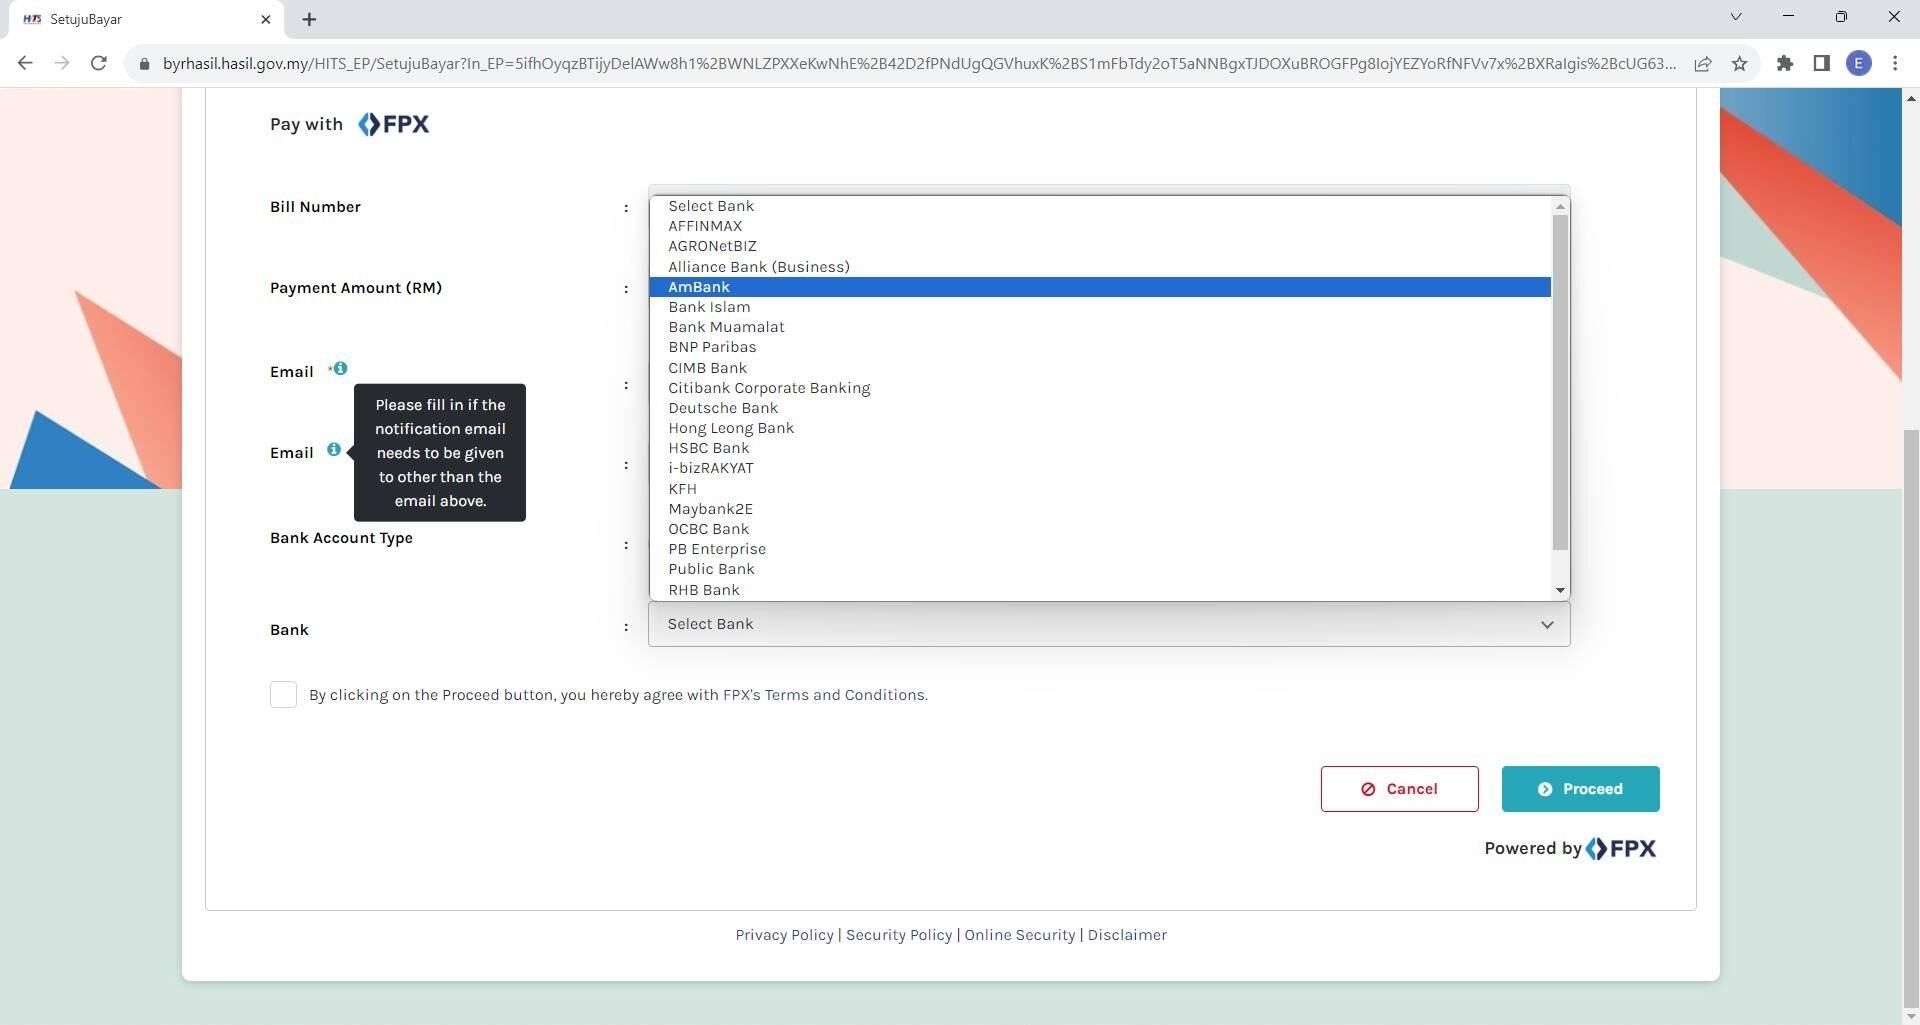Click the browser back arrow
1920x1025 pixels.
point(25,63)
